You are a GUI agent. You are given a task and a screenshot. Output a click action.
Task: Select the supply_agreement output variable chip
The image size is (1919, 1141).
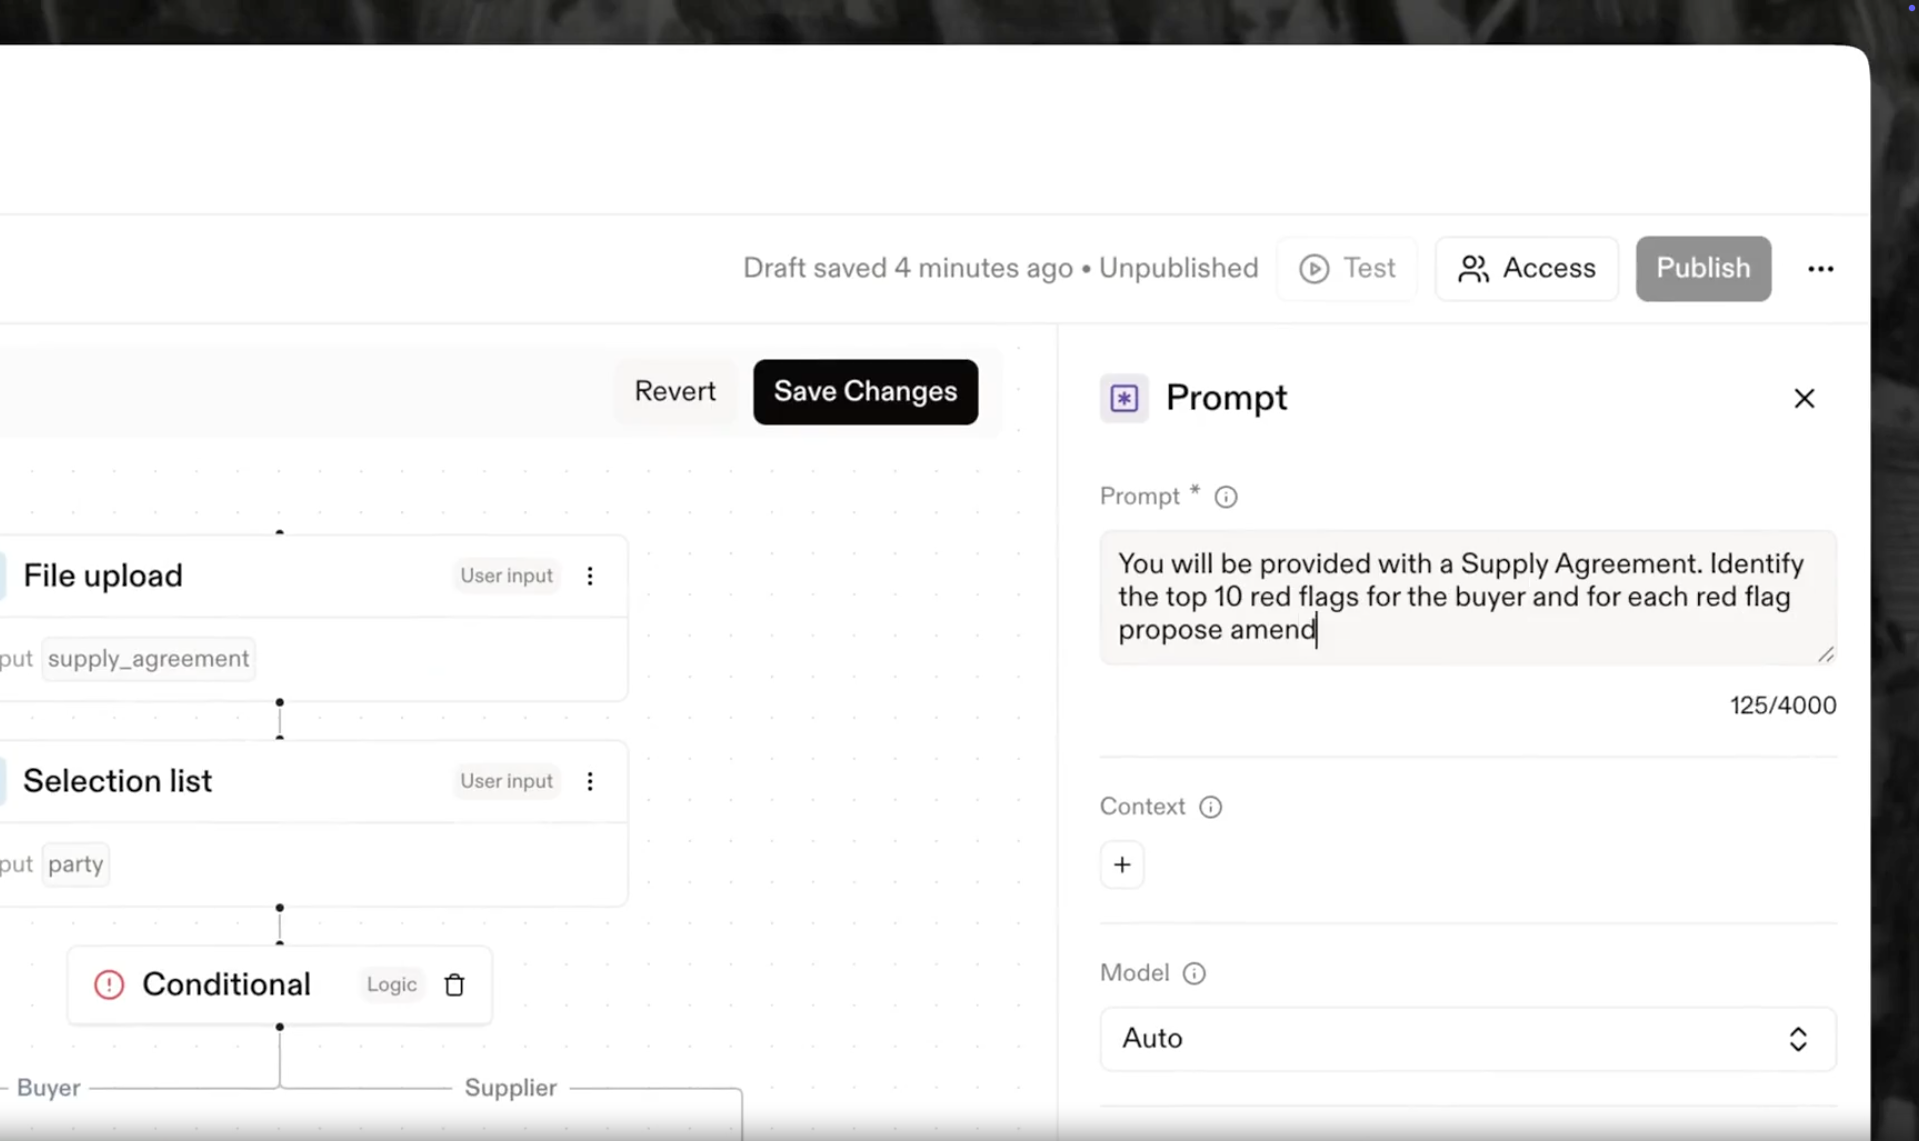coord(148,659)
